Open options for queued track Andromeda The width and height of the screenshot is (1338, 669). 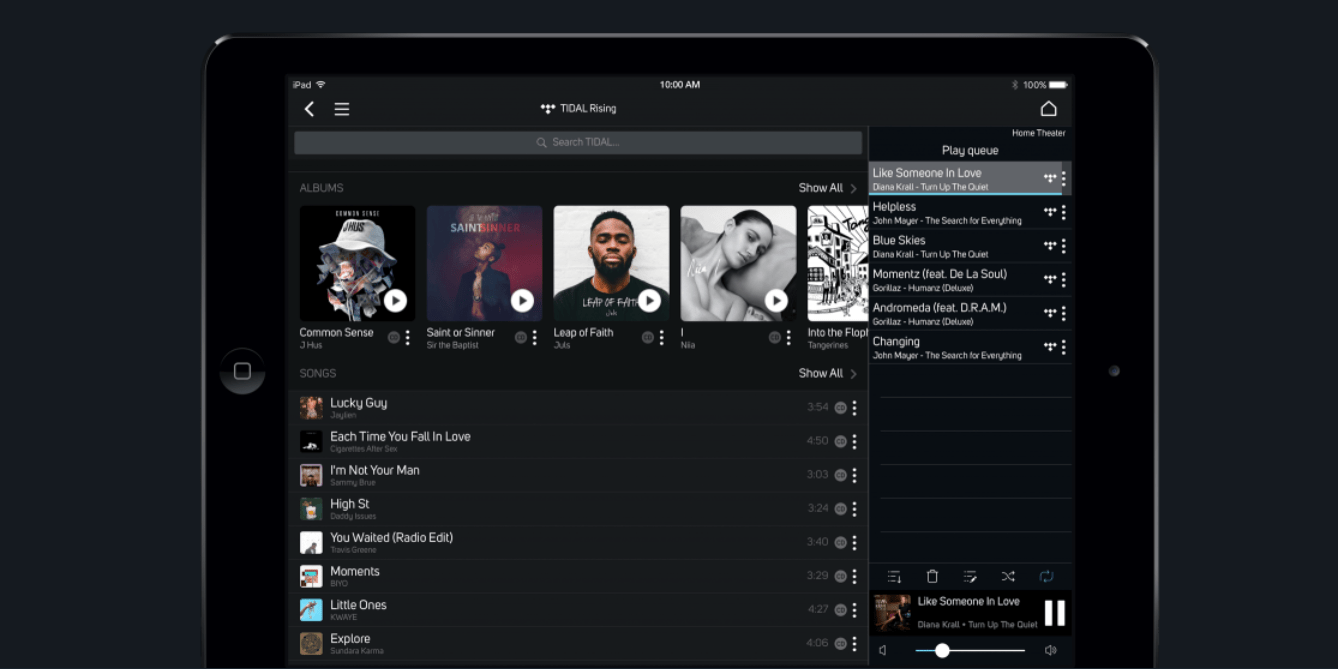click(x=1064, y=313)
